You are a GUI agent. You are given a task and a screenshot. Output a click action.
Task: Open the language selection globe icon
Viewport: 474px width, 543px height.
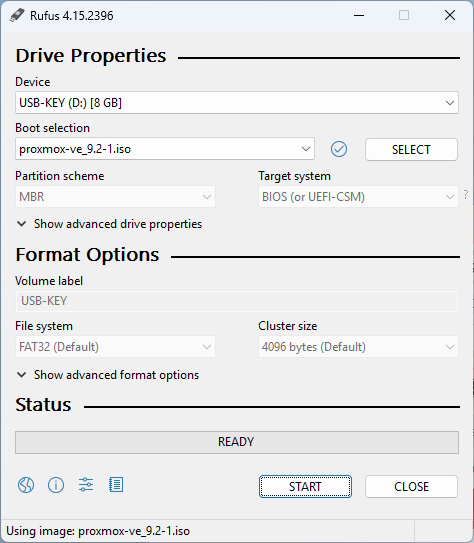coord(26,485)
